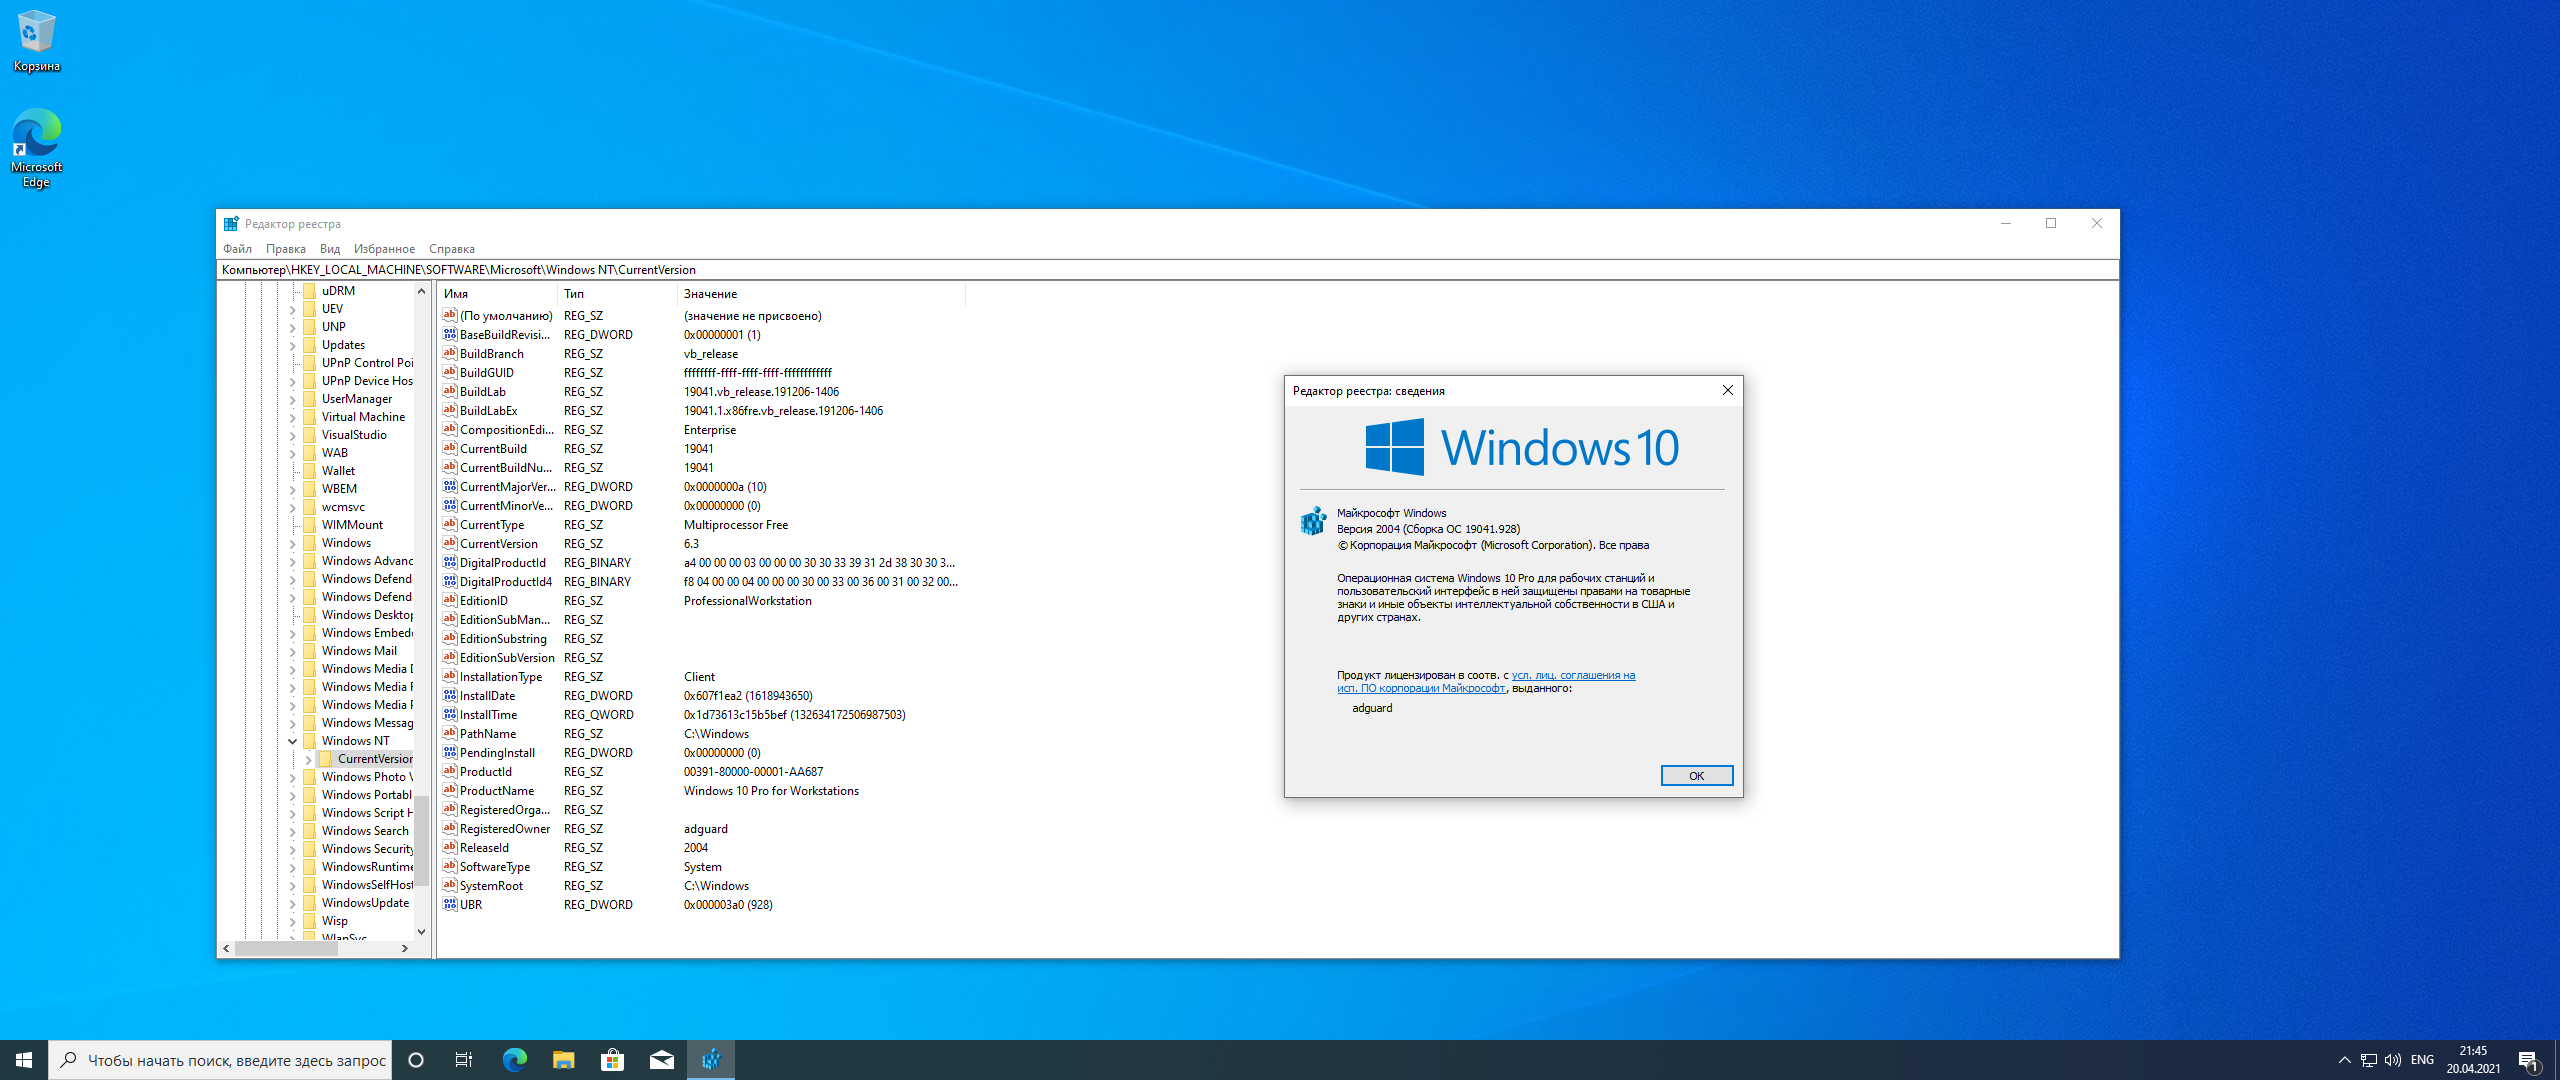Screen dimensions: 2560x1080
Task: Click the CurrentVersion folder icon in tree
Action: [x=326, y=759]
